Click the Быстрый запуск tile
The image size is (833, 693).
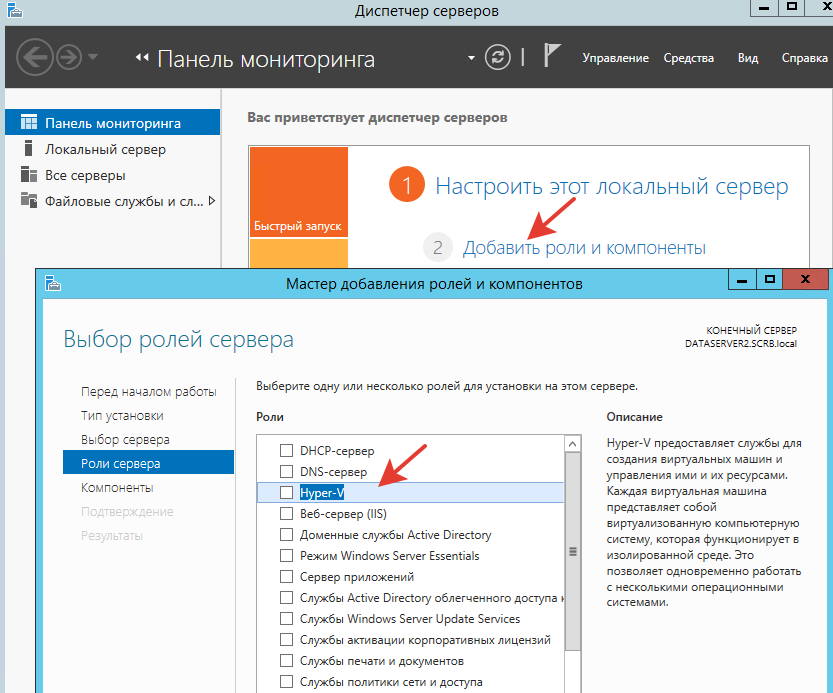(299, 192)
